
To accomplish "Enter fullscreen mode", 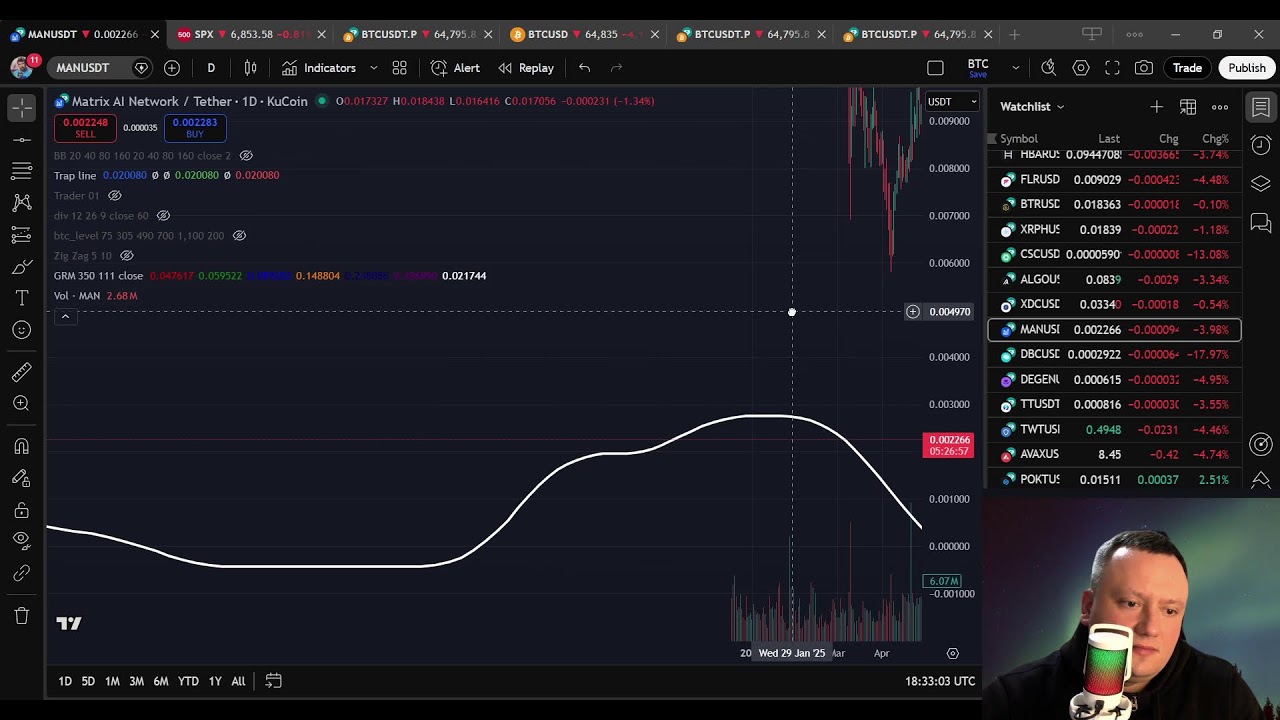I will point(1112,68).
